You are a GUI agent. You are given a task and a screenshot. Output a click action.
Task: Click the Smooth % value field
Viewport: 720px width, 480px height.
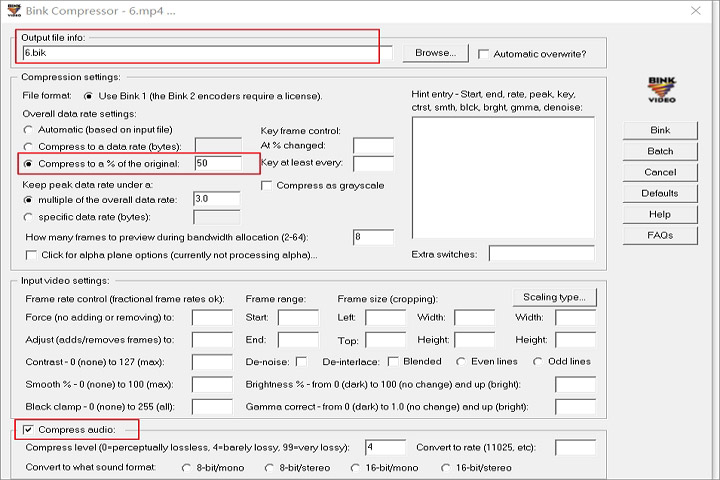click(212, 384)
